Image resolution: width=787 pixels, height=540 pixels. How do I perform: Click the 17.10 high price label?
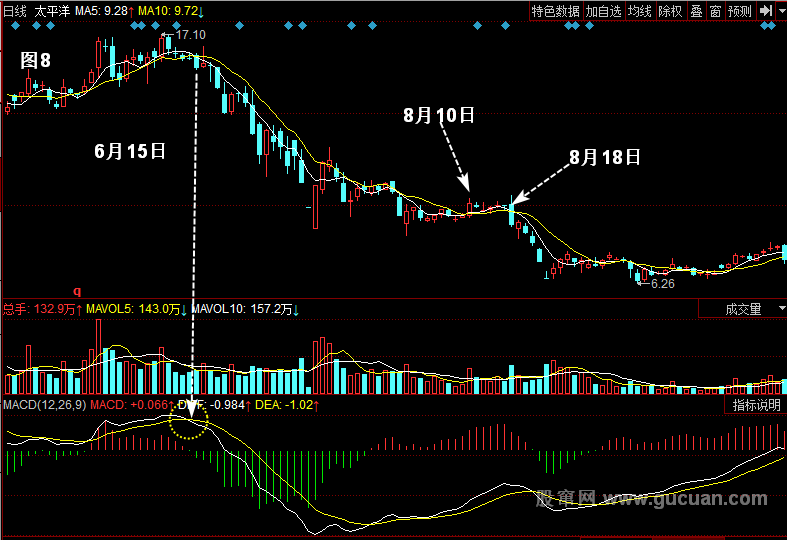point(191,35)
